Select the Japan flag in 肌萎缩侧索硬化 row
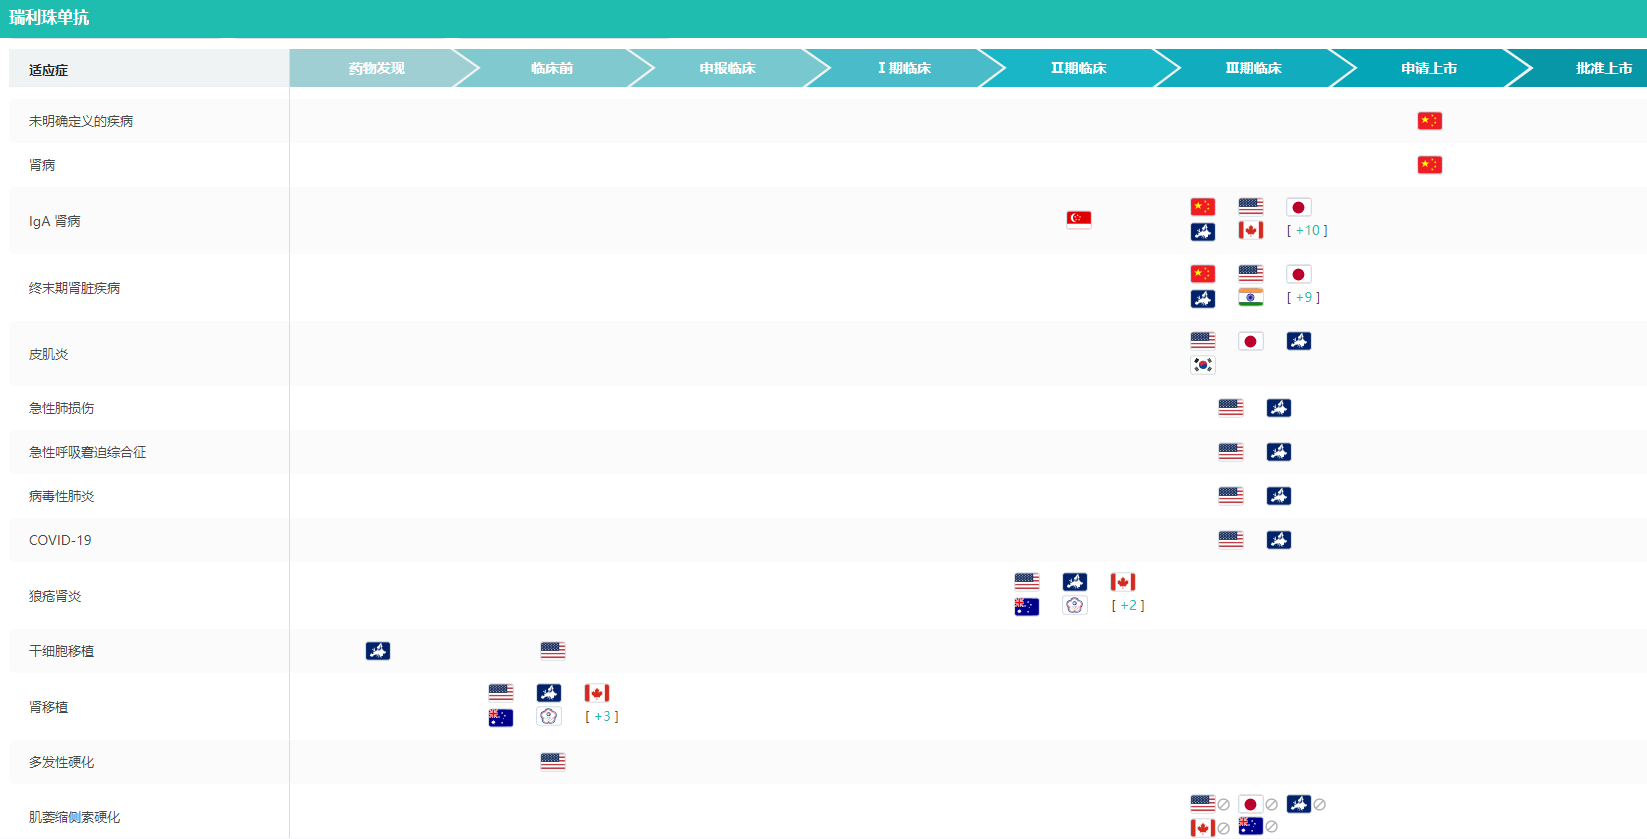1647x839 pixels. 1251,804
